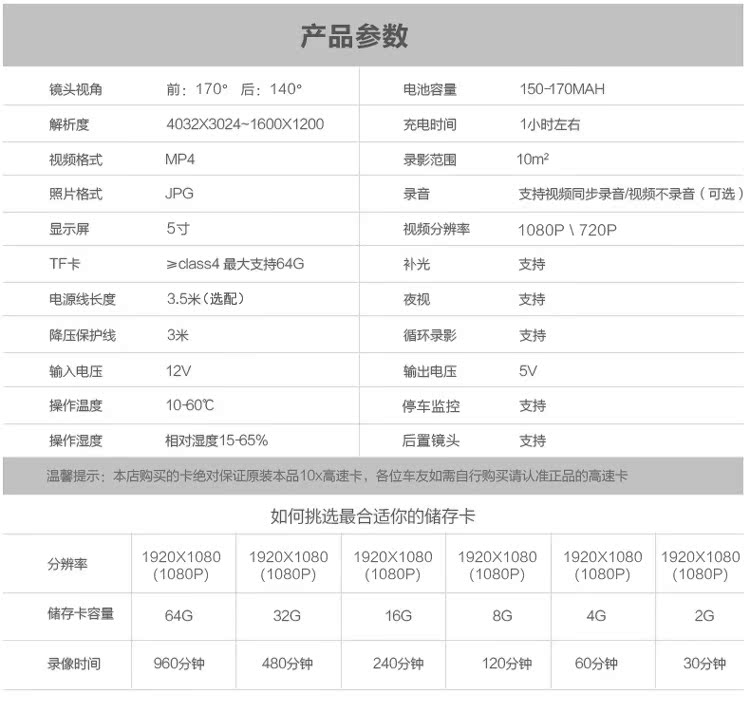Click the 240分钟 recording time cell
This screenshot has width=750, height=712.
398,664
